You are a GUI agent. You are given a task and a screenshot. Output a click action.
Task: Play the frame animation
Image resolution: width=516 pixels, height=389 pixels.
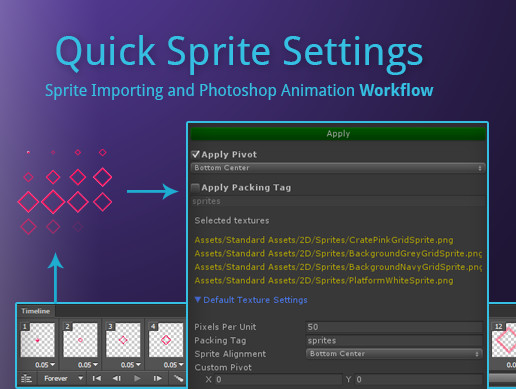coord(137,378)
